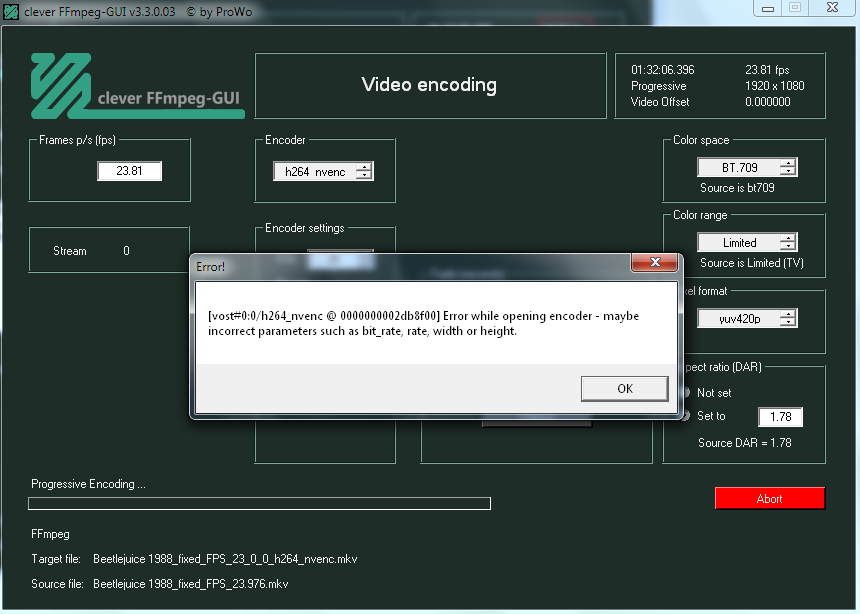
Task: Click the application icon in title bar
Action: (x=11, y=12)
